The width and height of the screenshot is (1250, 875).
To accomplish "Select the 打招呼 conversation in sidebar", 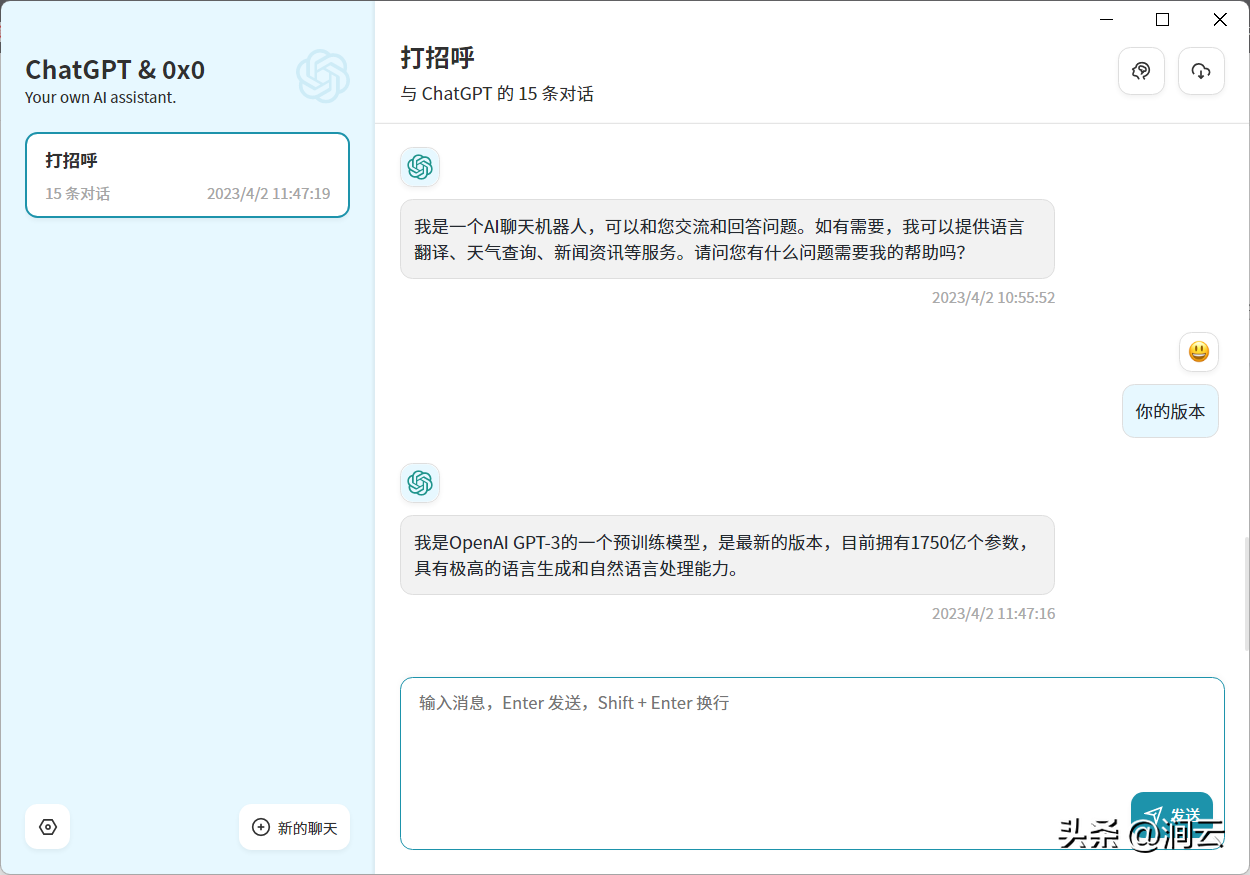I will [x=187, y=175].
